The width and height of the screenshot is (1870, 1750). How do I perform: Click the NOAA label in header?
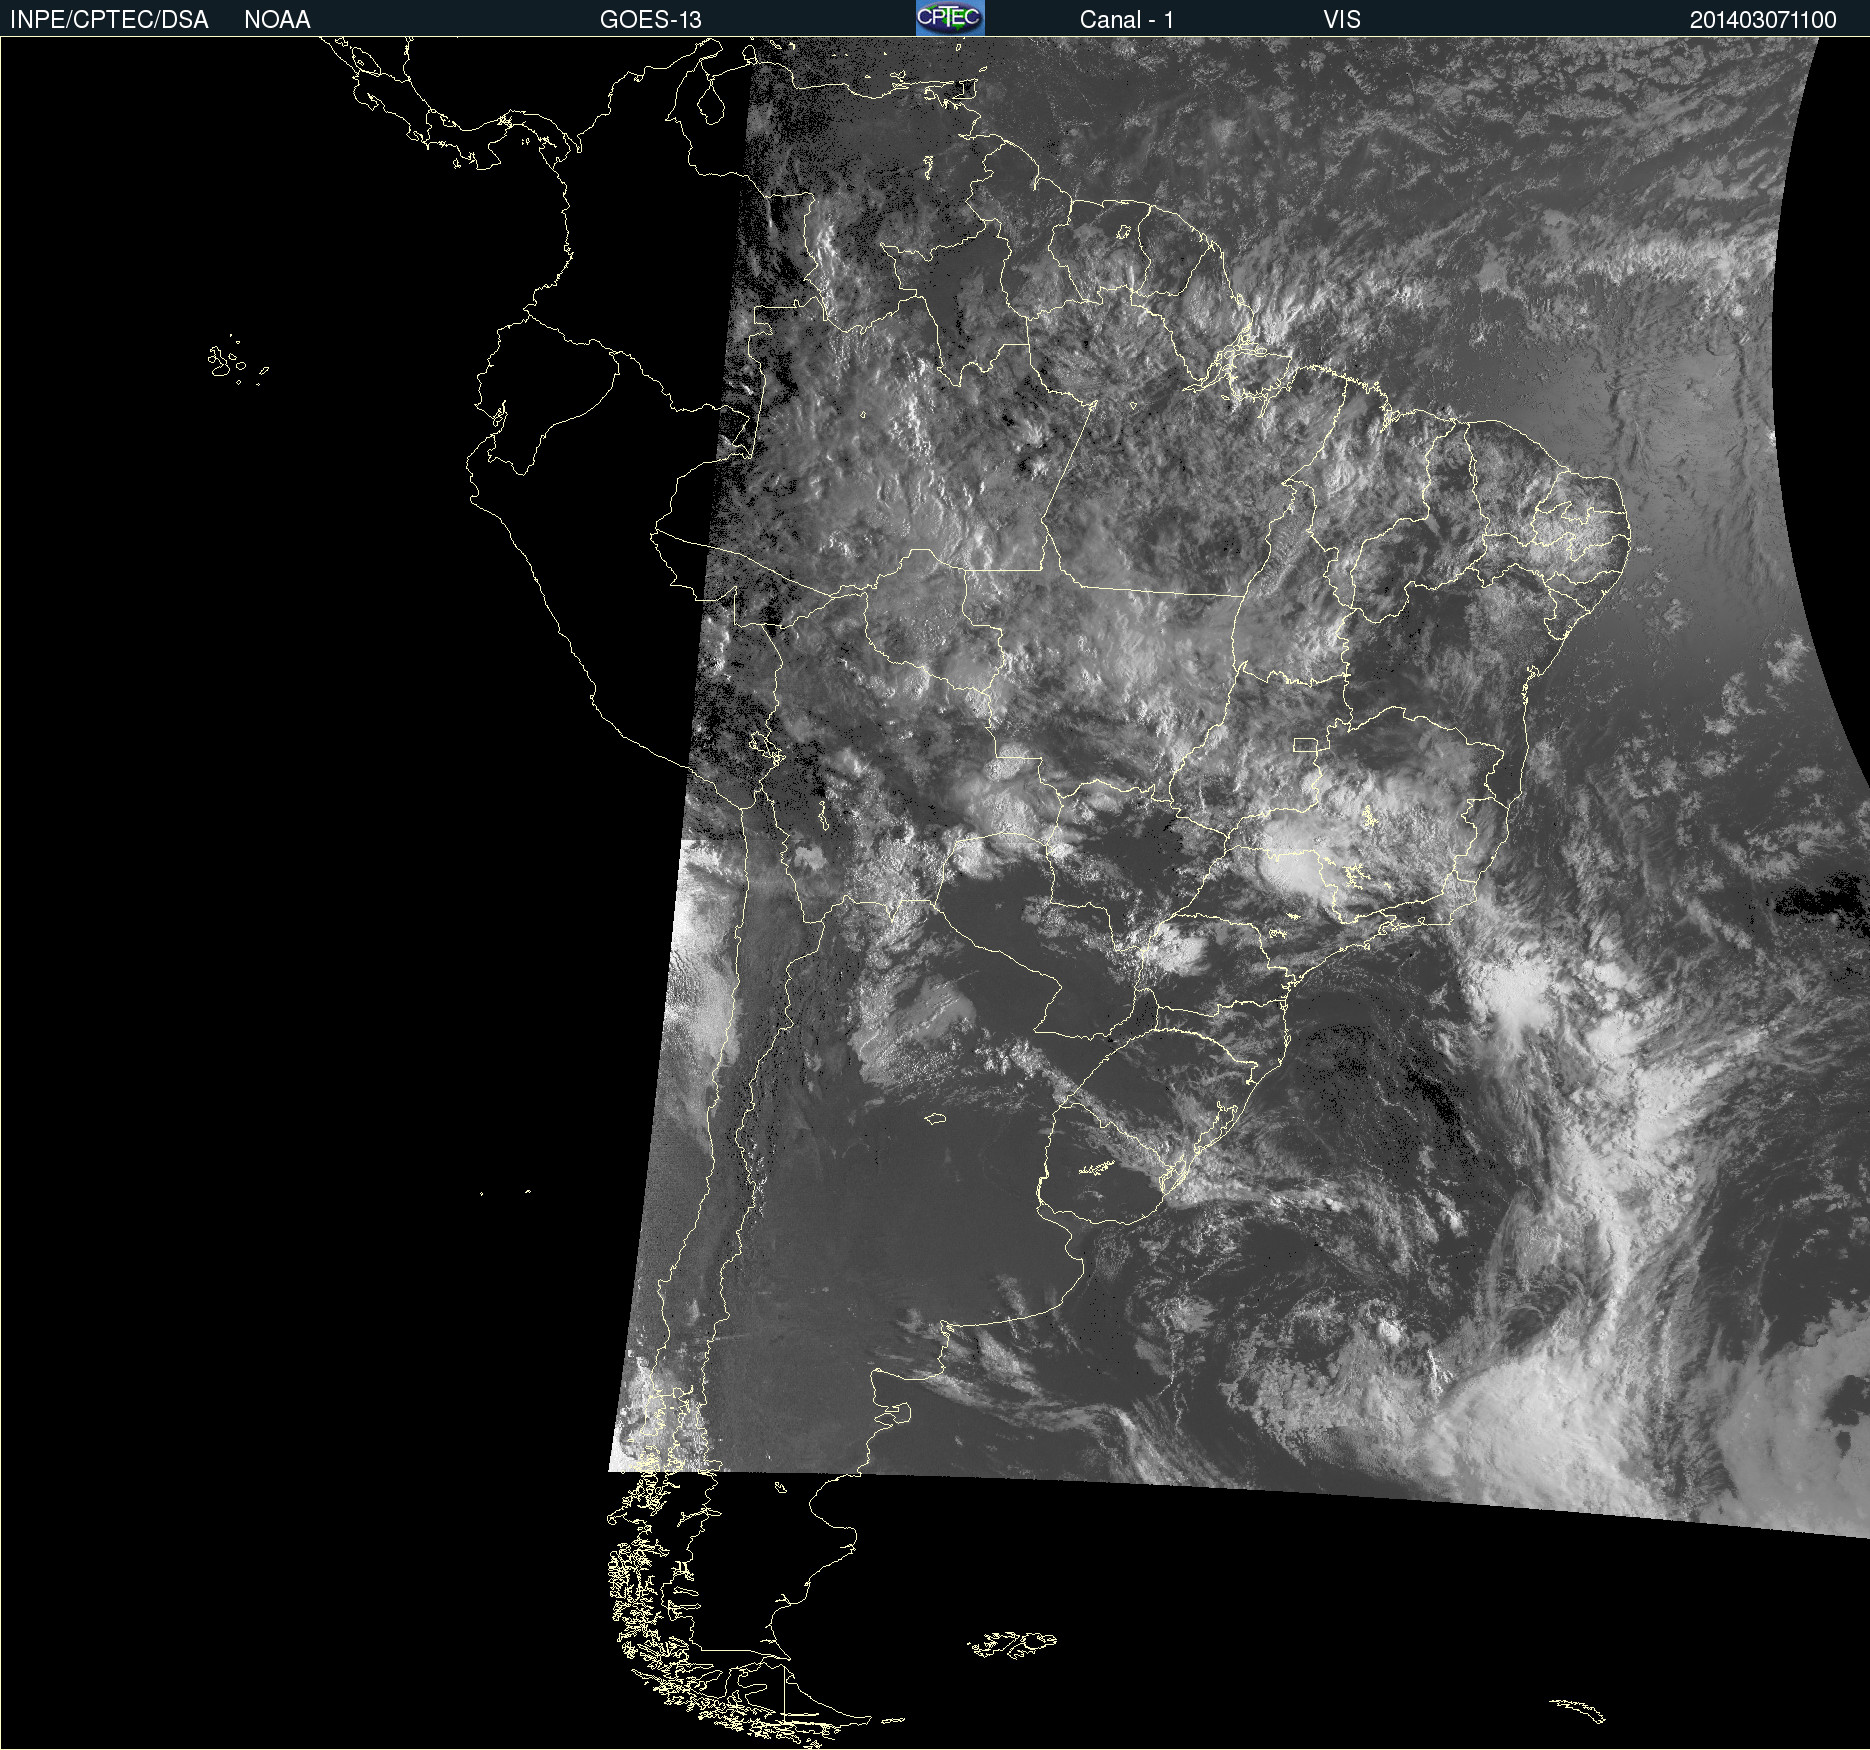(277, 20)
